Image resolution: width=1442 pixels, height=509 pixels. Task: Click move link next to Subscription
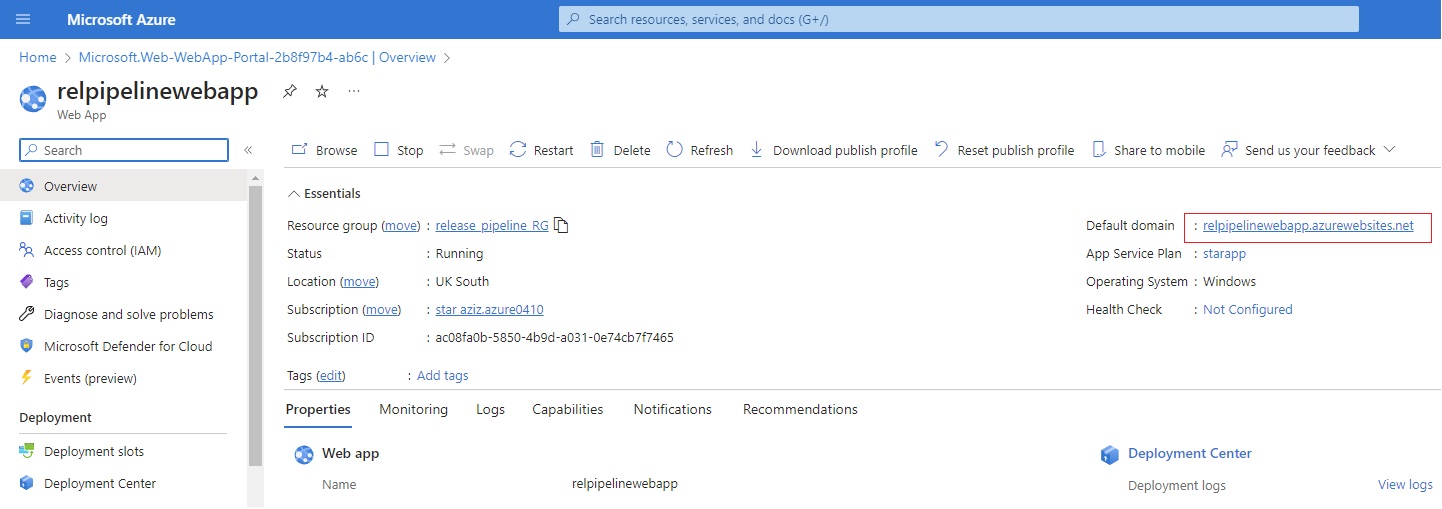383,310
